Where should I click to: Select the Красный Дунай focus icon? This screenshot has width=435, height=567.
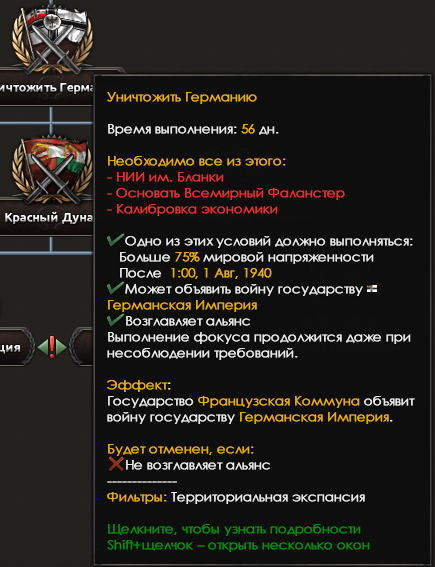52,170
